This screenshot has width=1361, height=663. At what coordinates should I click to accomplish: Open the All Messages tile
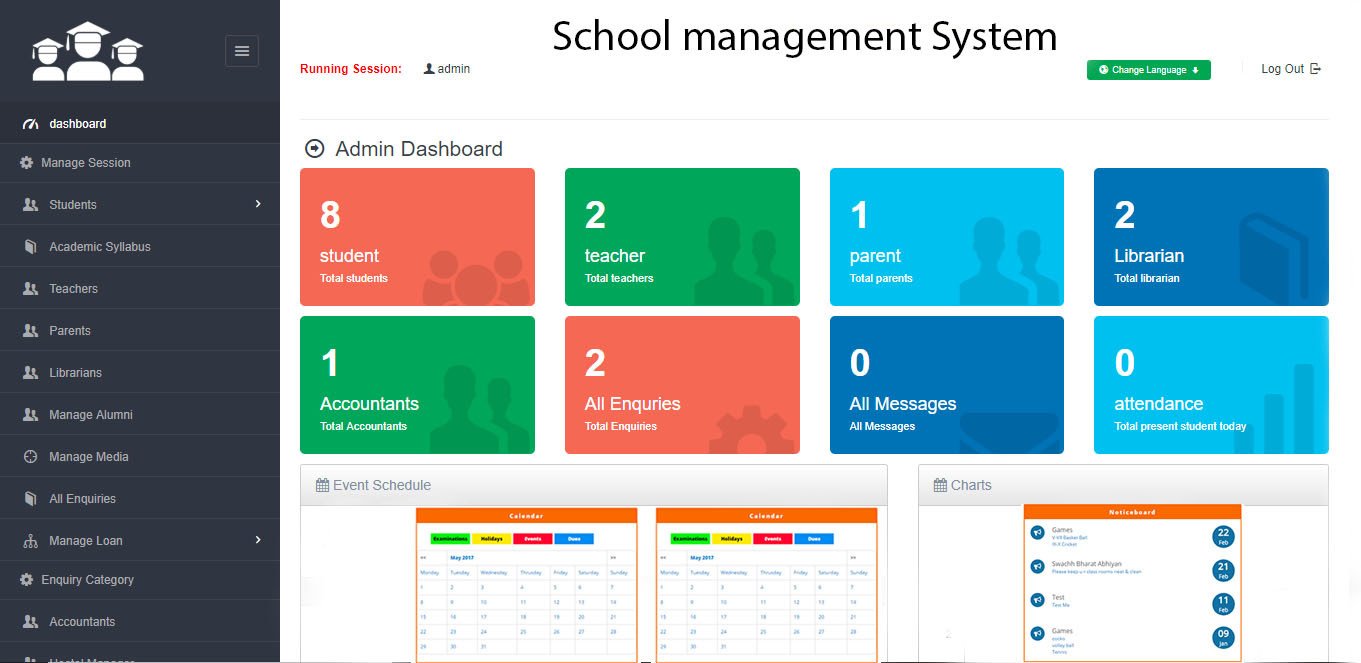946,385
